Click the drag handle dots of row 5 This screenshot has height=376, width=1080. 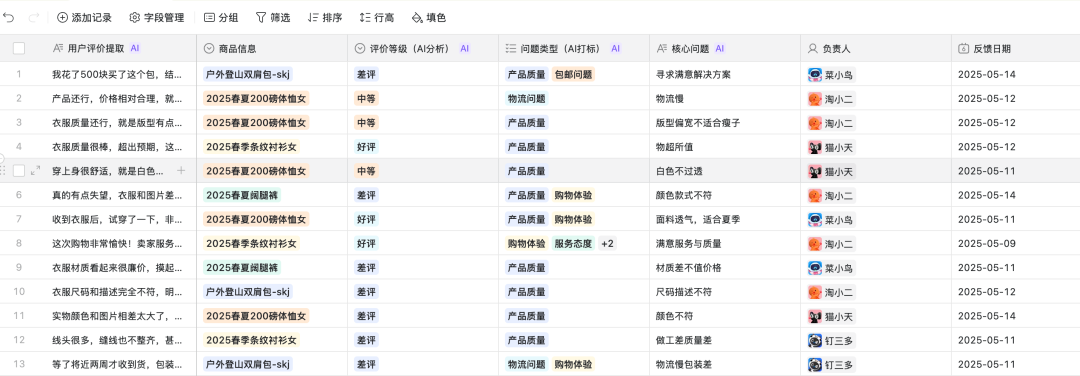3,170
